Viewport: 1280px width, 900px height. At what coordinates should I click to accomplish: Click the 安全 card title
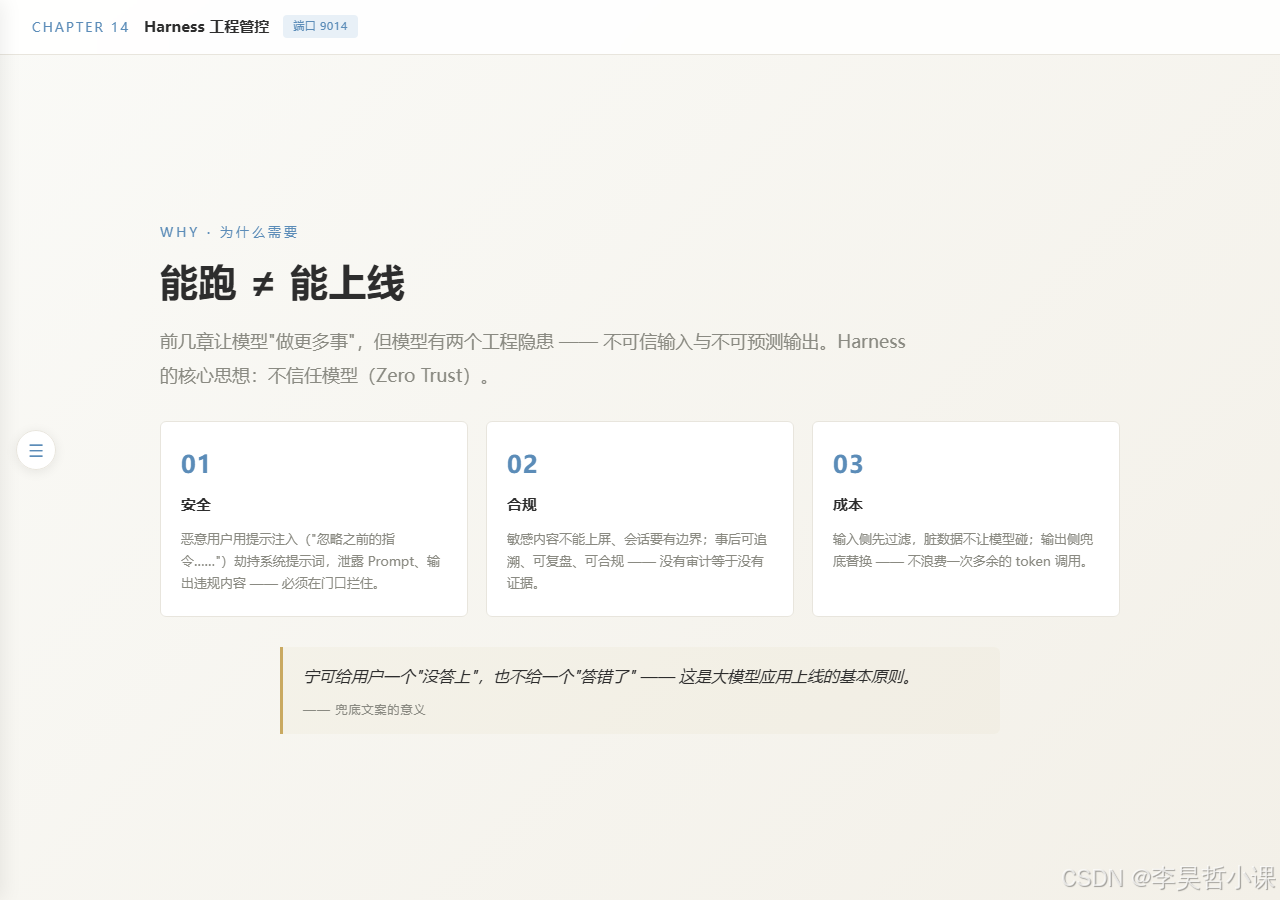pyautogui.click(x=196, y=505)
